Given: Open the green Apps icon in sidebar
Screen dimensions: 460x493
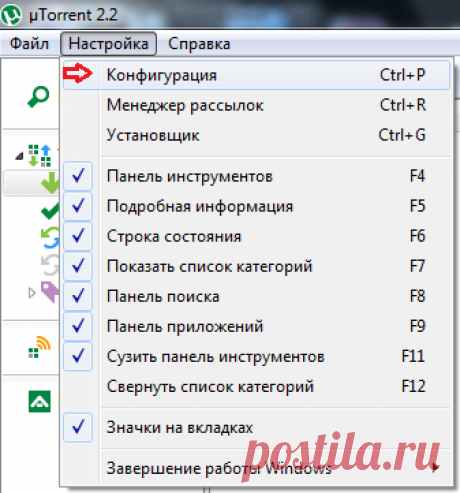Looking at the screenshot, I should coord(40,401).
